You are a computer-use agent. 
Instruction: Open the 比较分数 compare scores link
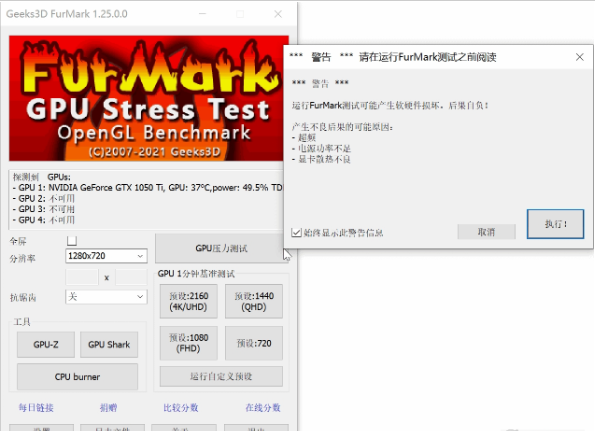181,408
